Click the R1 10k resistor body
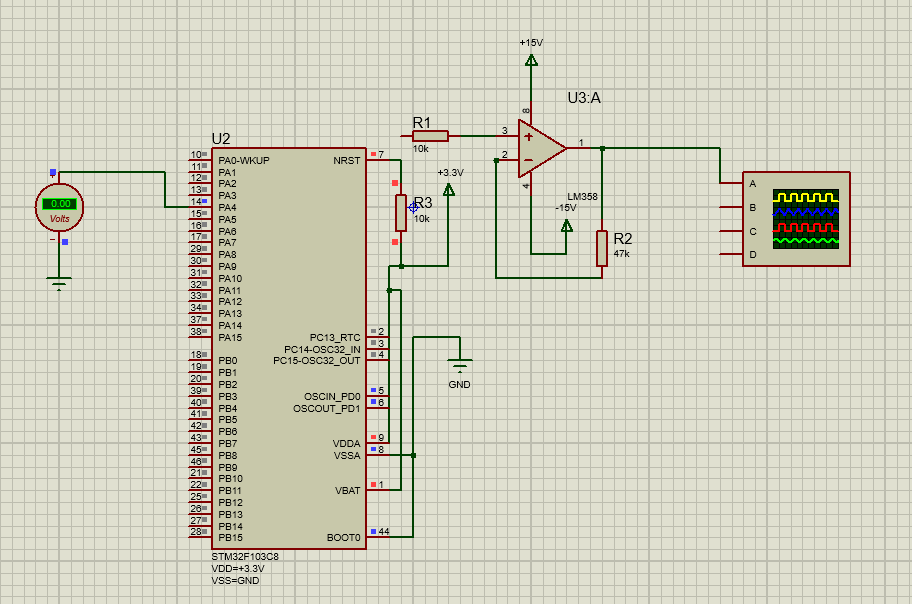This screenshot has height=604, width=912. 430,135
